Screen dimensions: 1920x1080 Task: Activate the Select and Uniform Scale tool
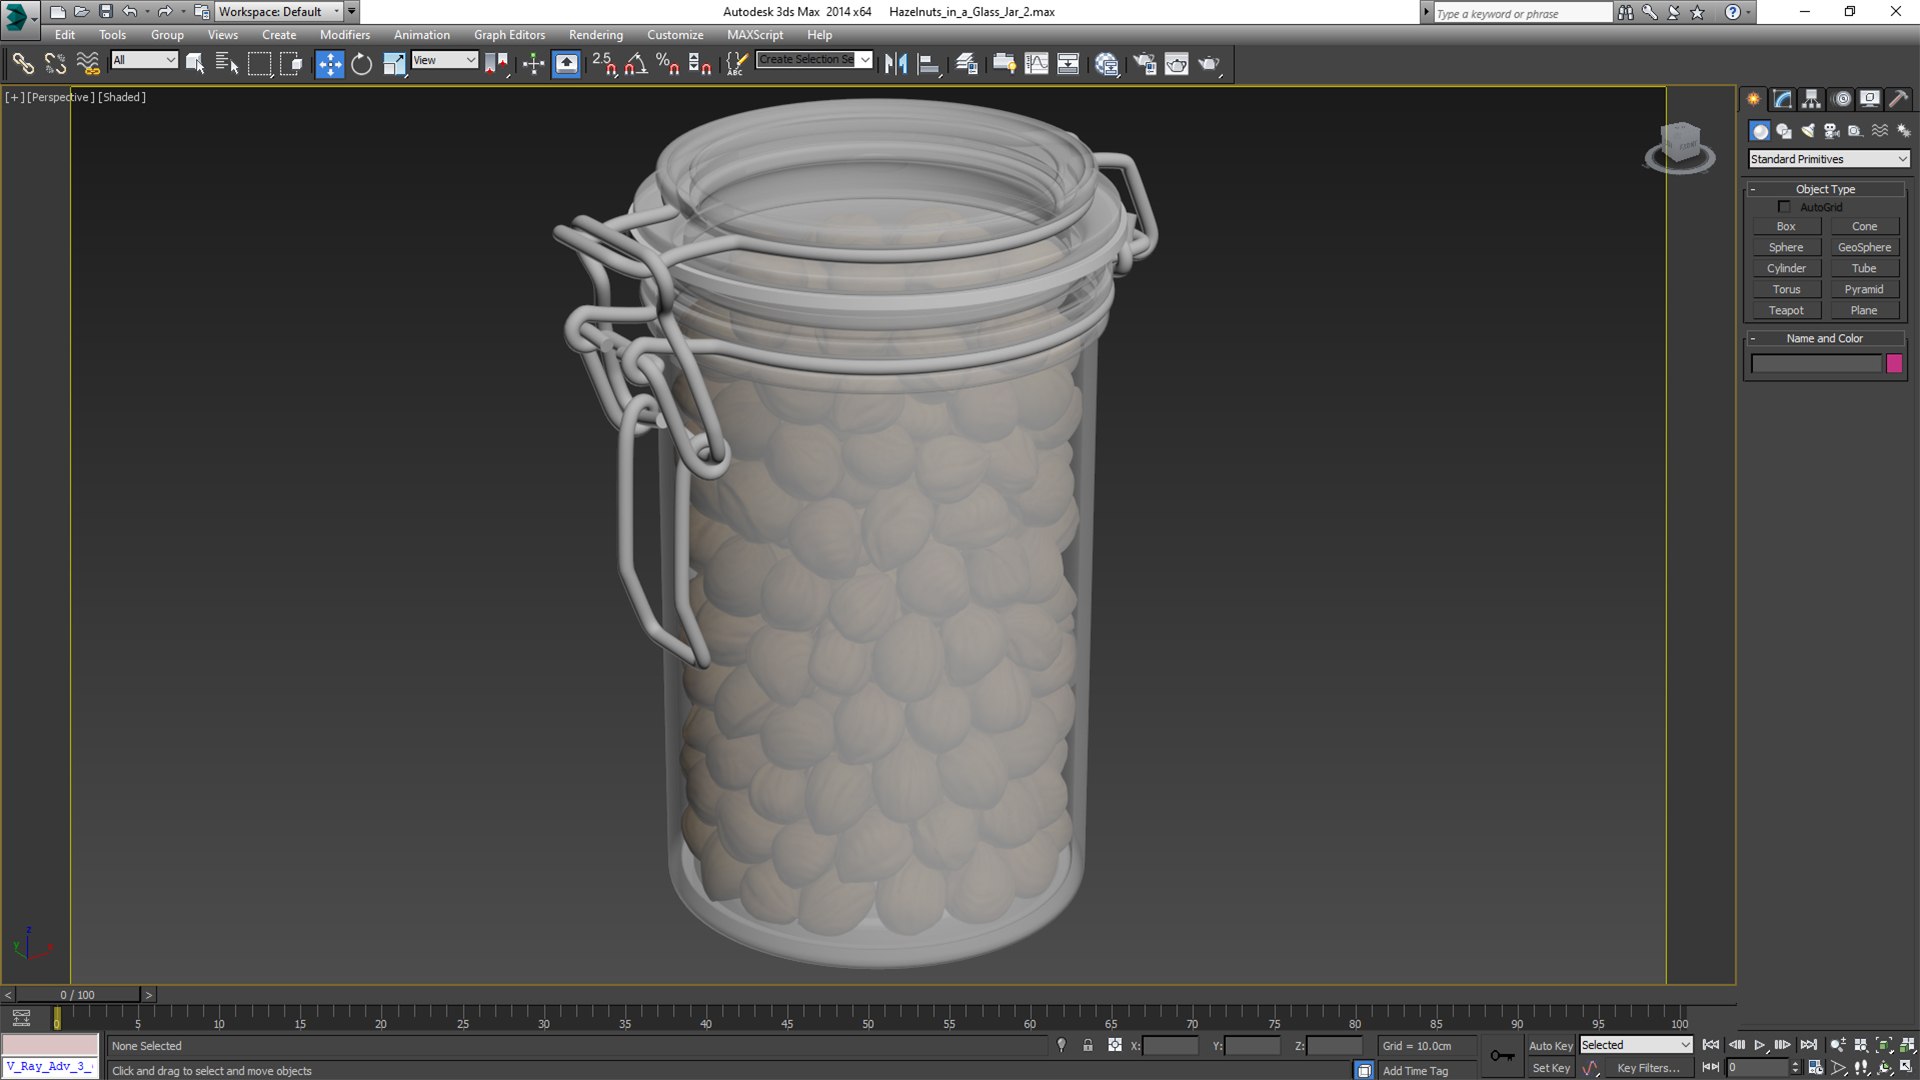(x=394, y=64)
